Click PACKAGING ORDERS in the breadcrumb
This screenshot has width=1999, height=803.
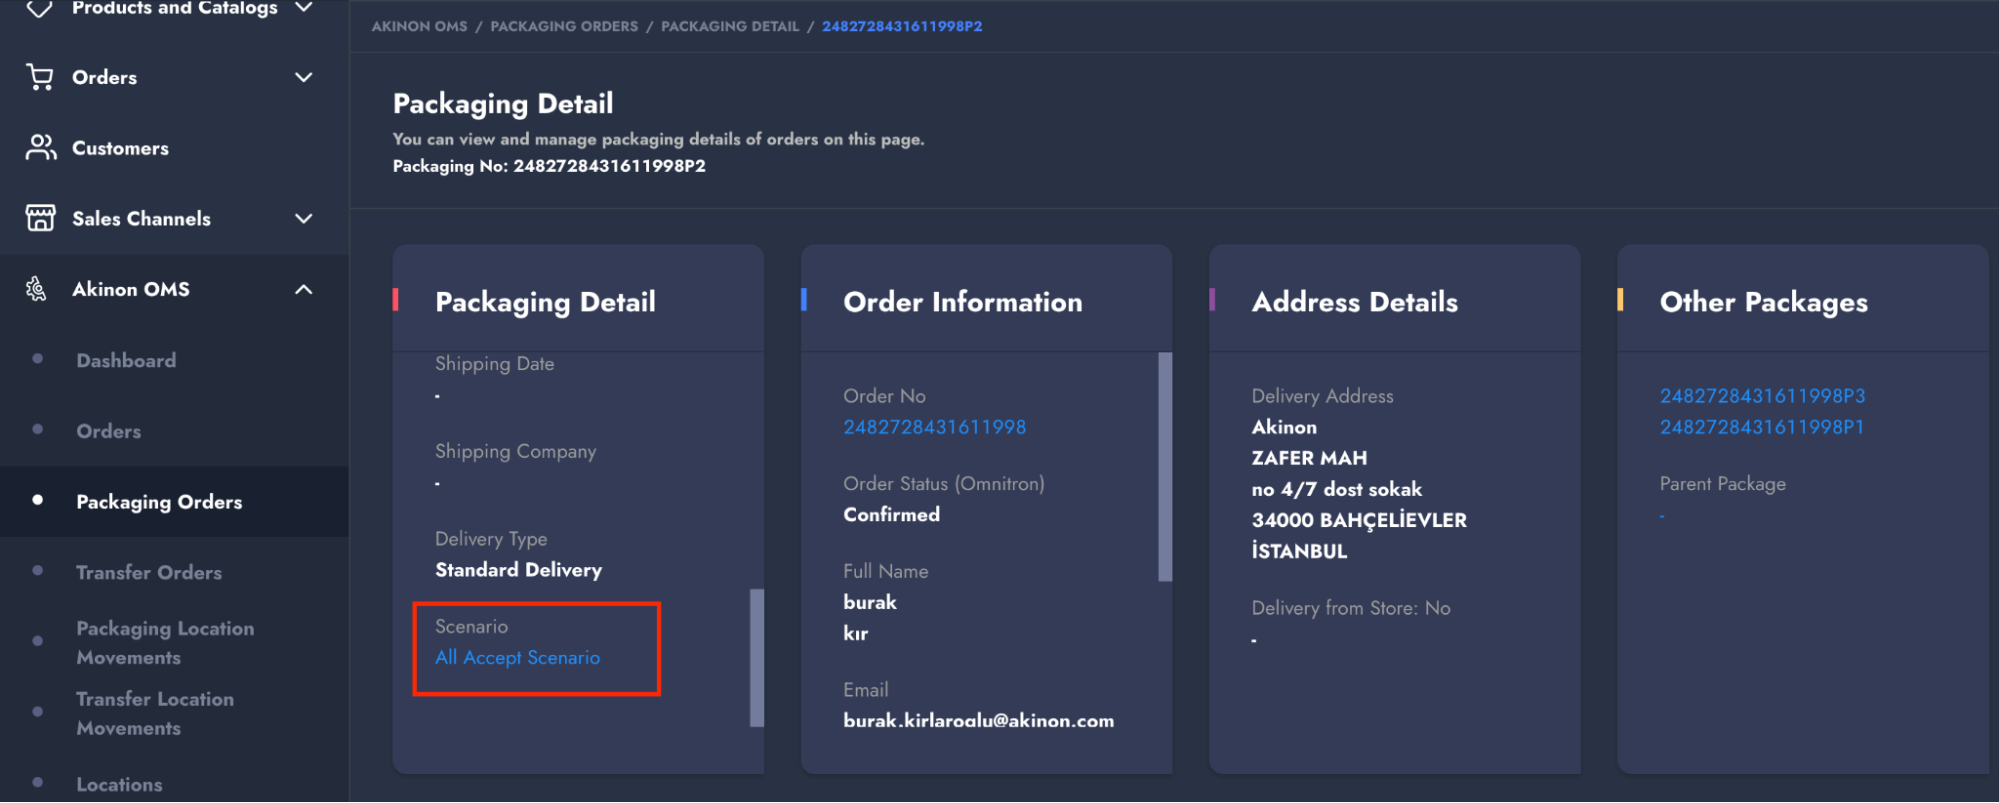point(564,26)
